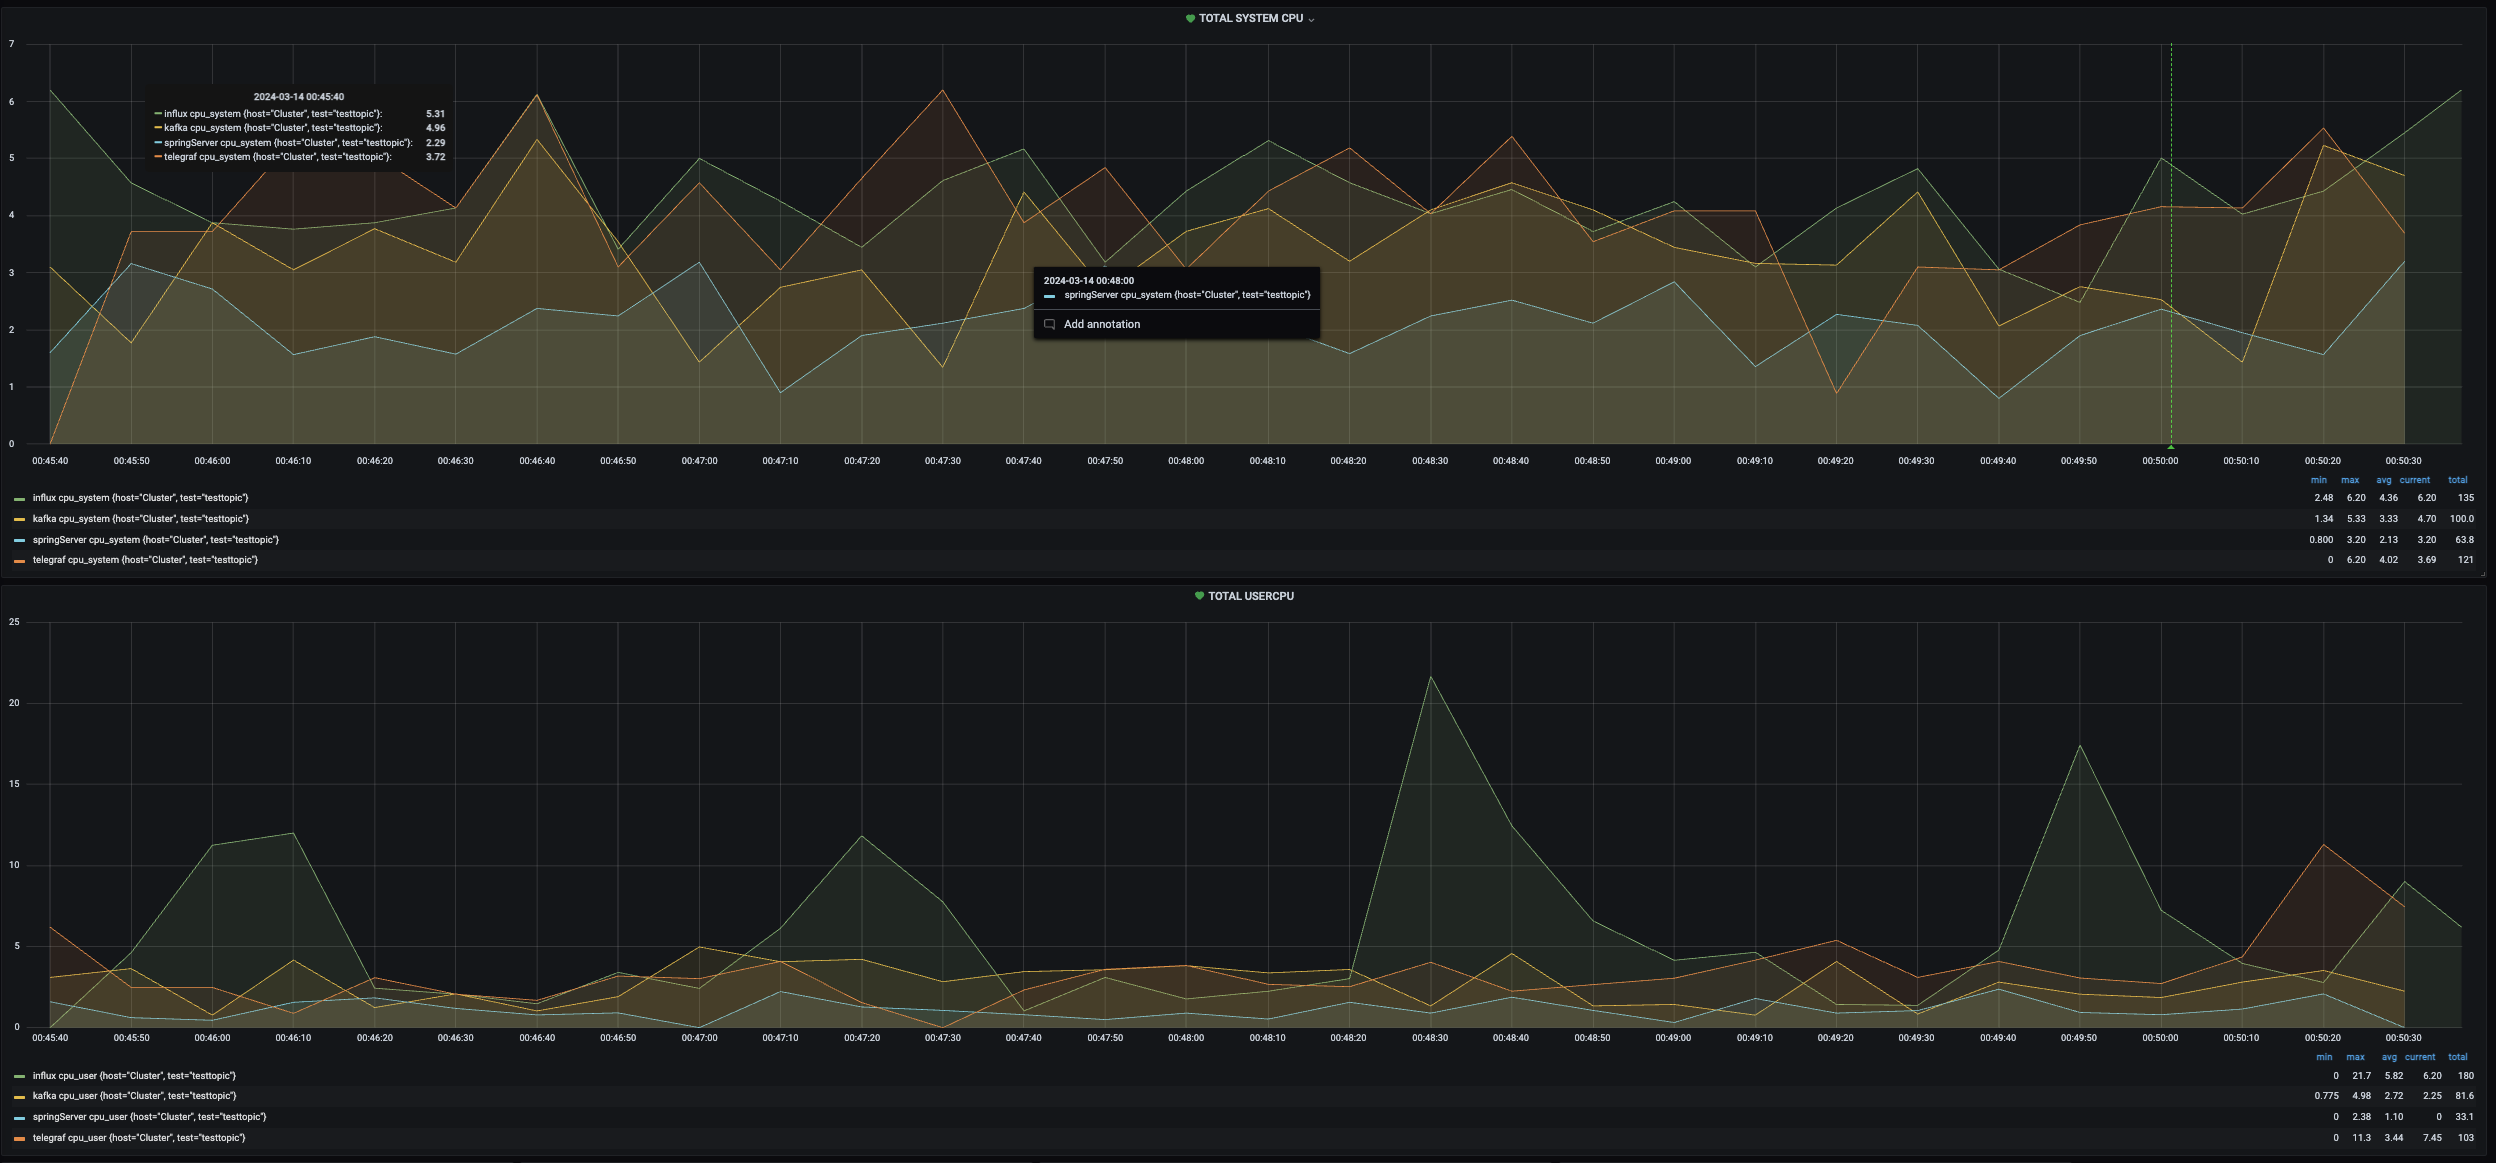This screenshot has height=1163, width=2496.
Task: Open the TOTAL USERCPU panel title menu
Action: click(x=1250, y=596)
